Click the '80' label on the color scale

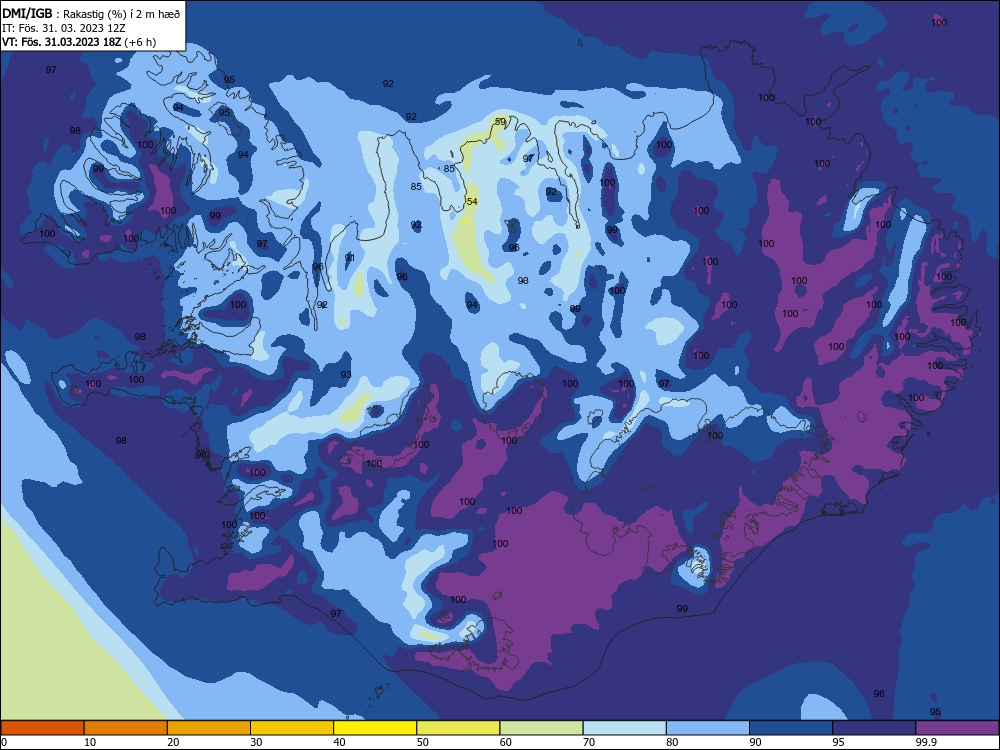pyautogui.click(x=672, y=742)
